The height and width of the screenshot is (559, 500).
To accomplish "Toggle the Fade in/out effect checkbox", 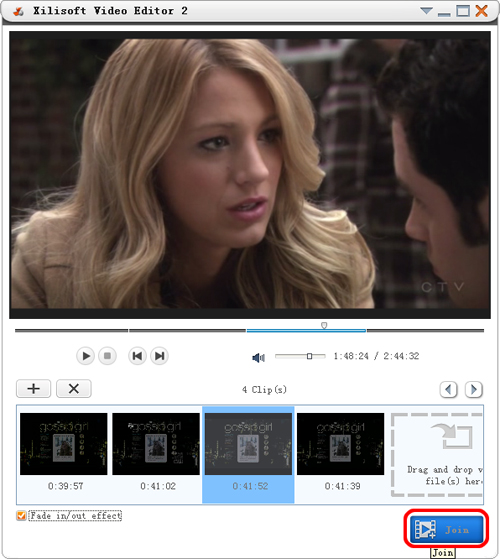I will [21, 516].
